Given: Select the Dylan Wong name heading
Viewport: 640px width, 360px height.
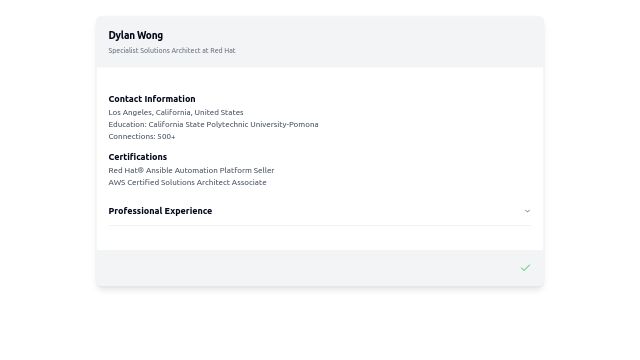Looking at the screenshot, I should coord(136,36).
